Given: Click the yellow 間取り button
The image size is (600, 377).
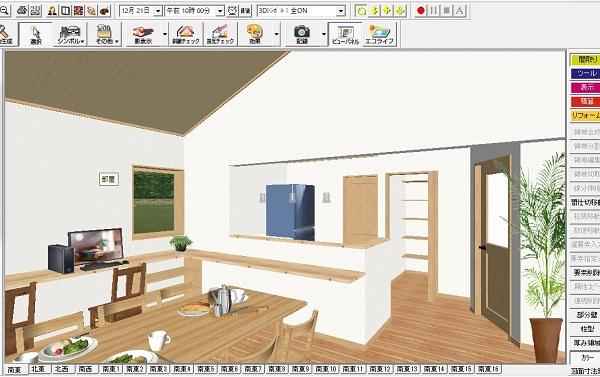Looking at the screenshot, I should point(585,60).
